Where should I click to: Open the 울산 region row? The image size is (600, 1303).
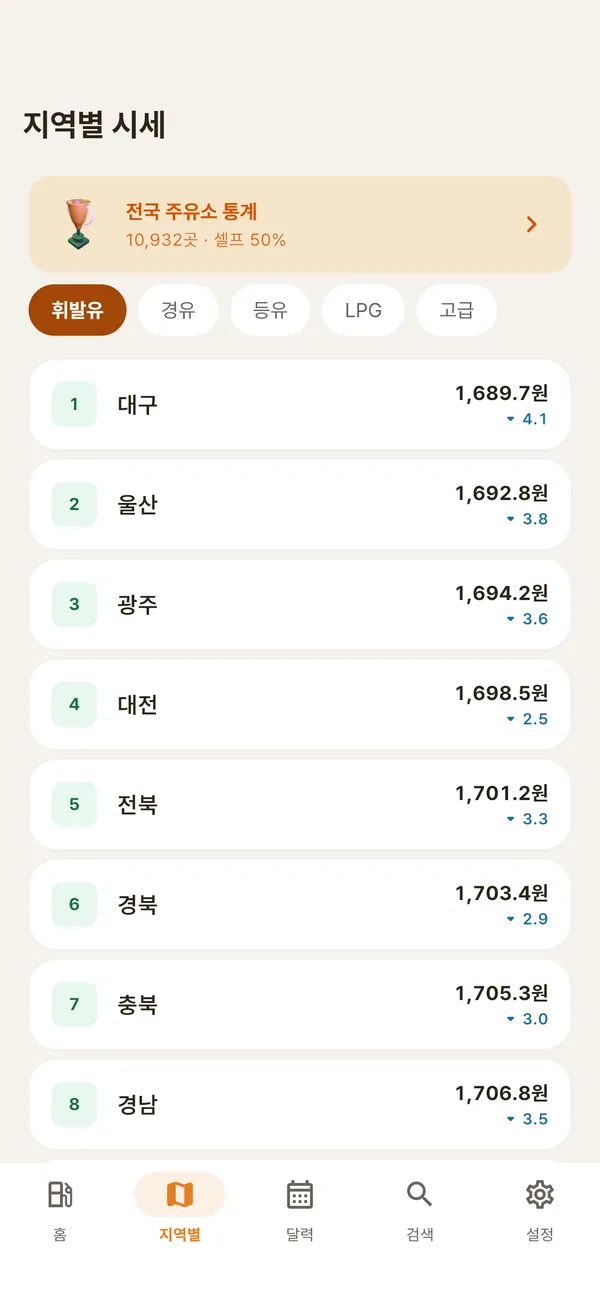tap(300, 504)
